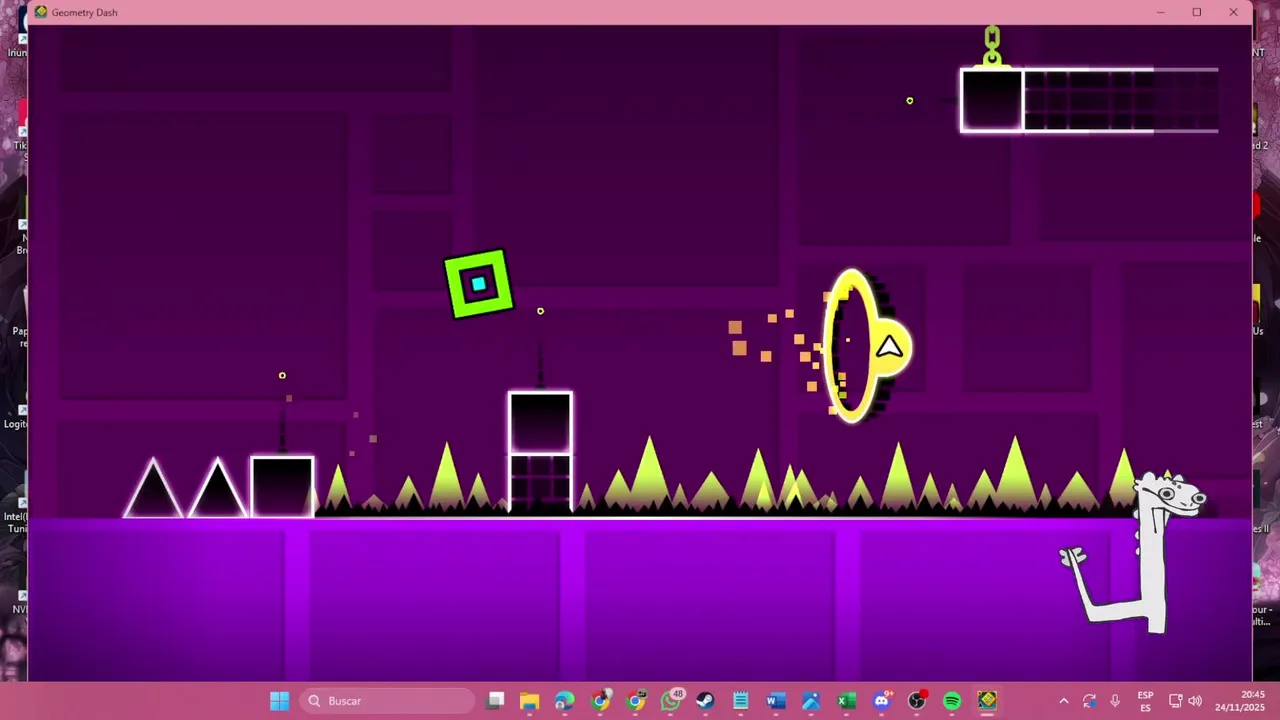
Task: Close the Geometry Dash window
Action: [1233, 12]
